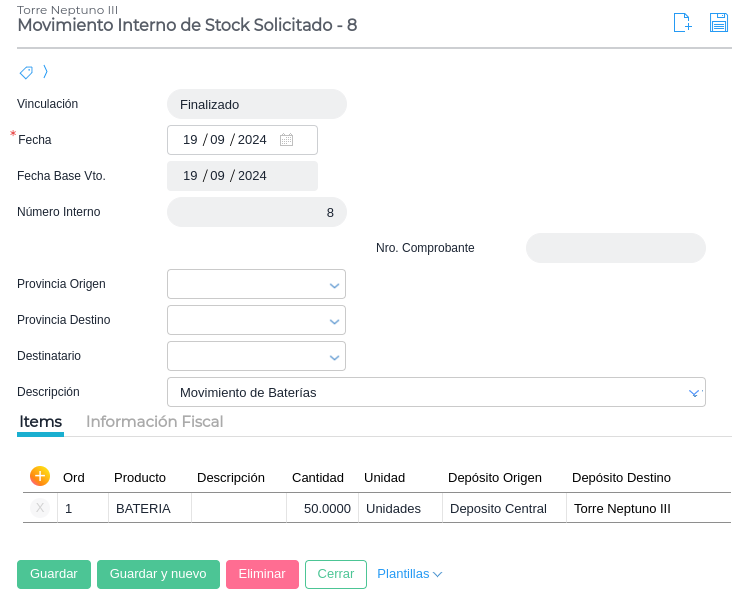Click the Nro. Comprobante input field
Screen dimensions: 732x593
point(615,248)
